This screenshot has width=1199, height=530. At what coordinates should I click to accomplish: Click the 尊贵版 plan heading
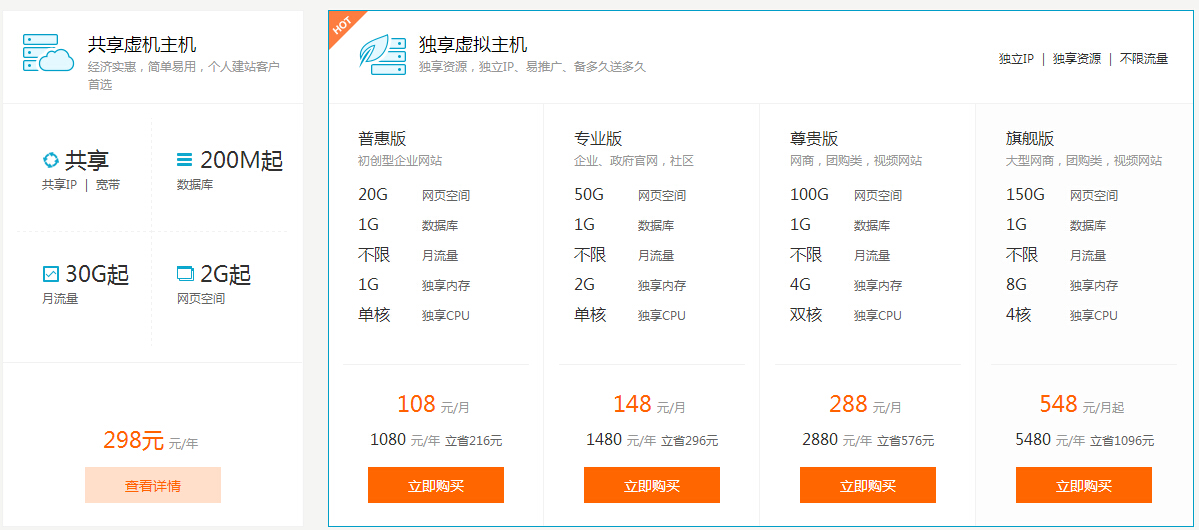click(814, 139)
